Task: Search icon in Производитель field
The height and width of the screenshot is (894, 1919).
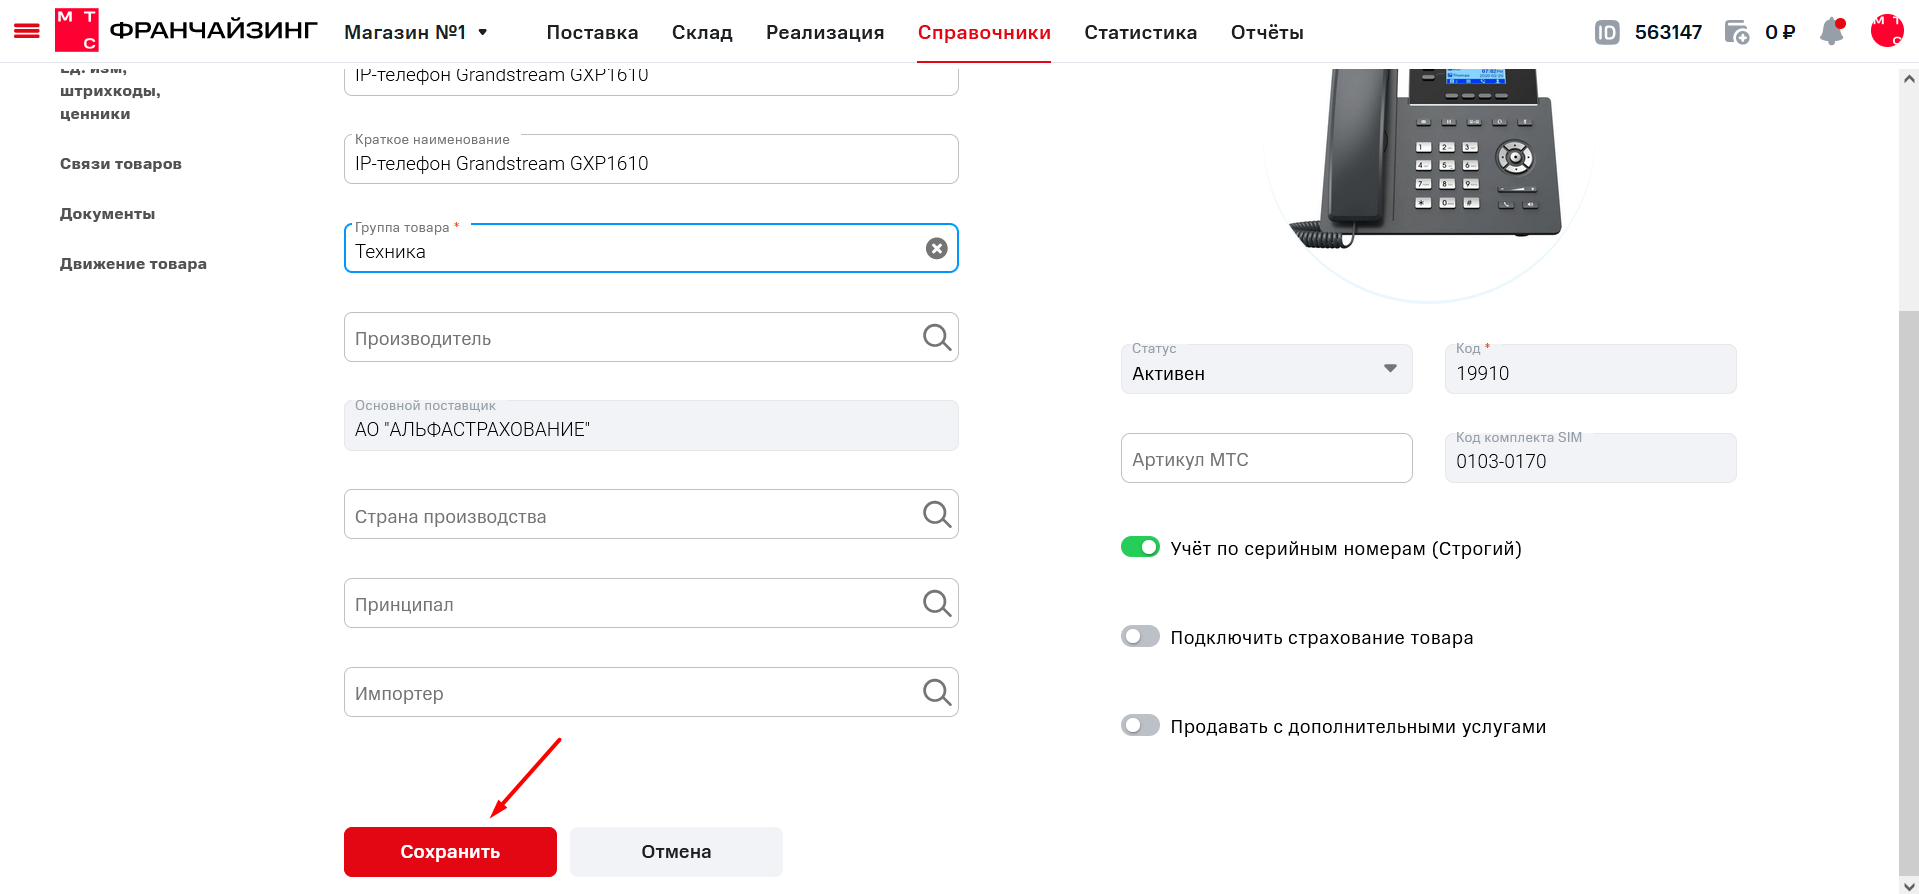Action: (x=936, y=337)
